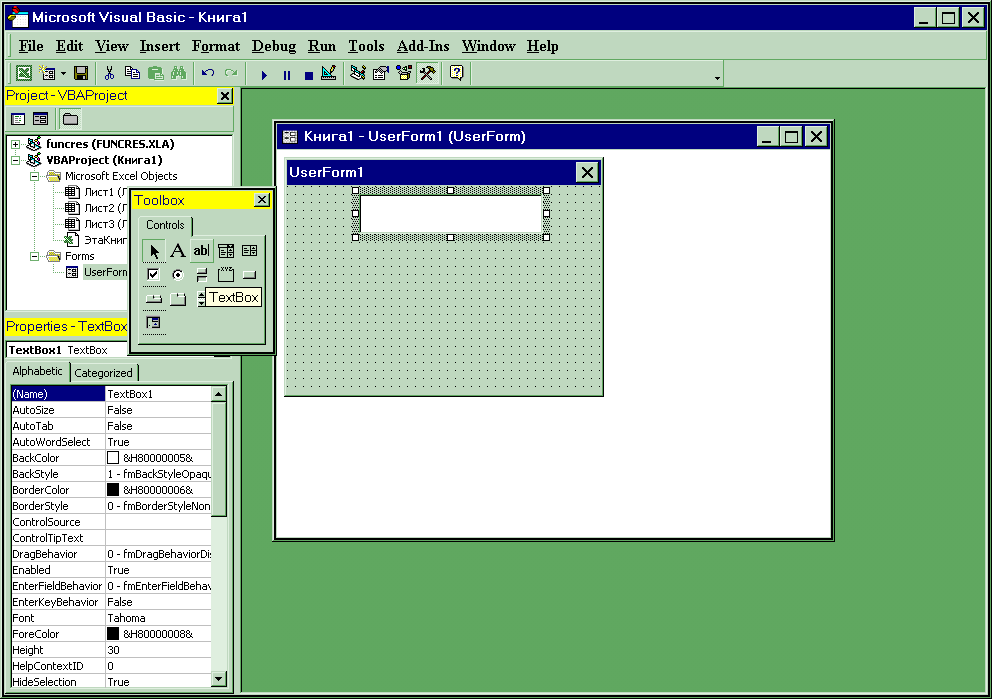
Task: Select the ListBox tool in the Toolbox
Action: click(250, 251)
